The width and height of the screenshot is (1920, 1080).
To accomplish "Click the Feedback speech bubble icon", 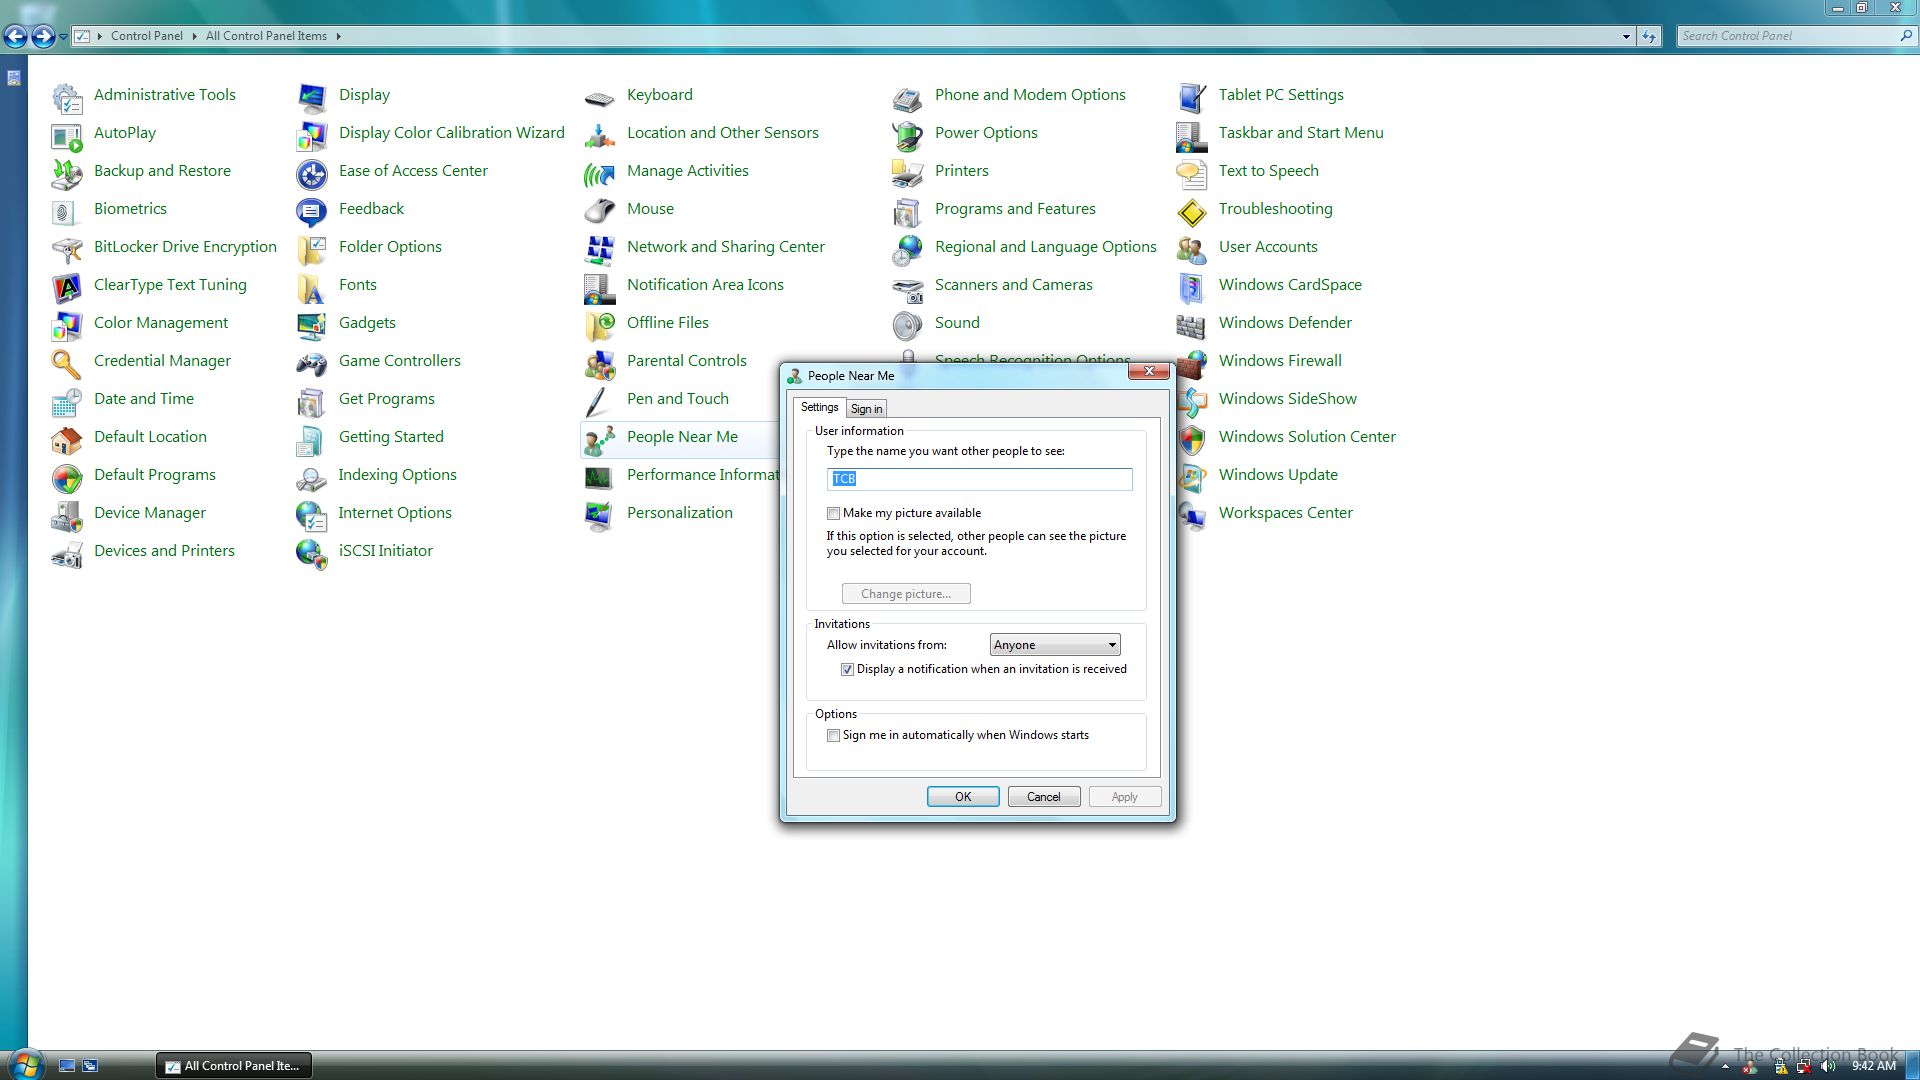I will (x=312, y=212).
